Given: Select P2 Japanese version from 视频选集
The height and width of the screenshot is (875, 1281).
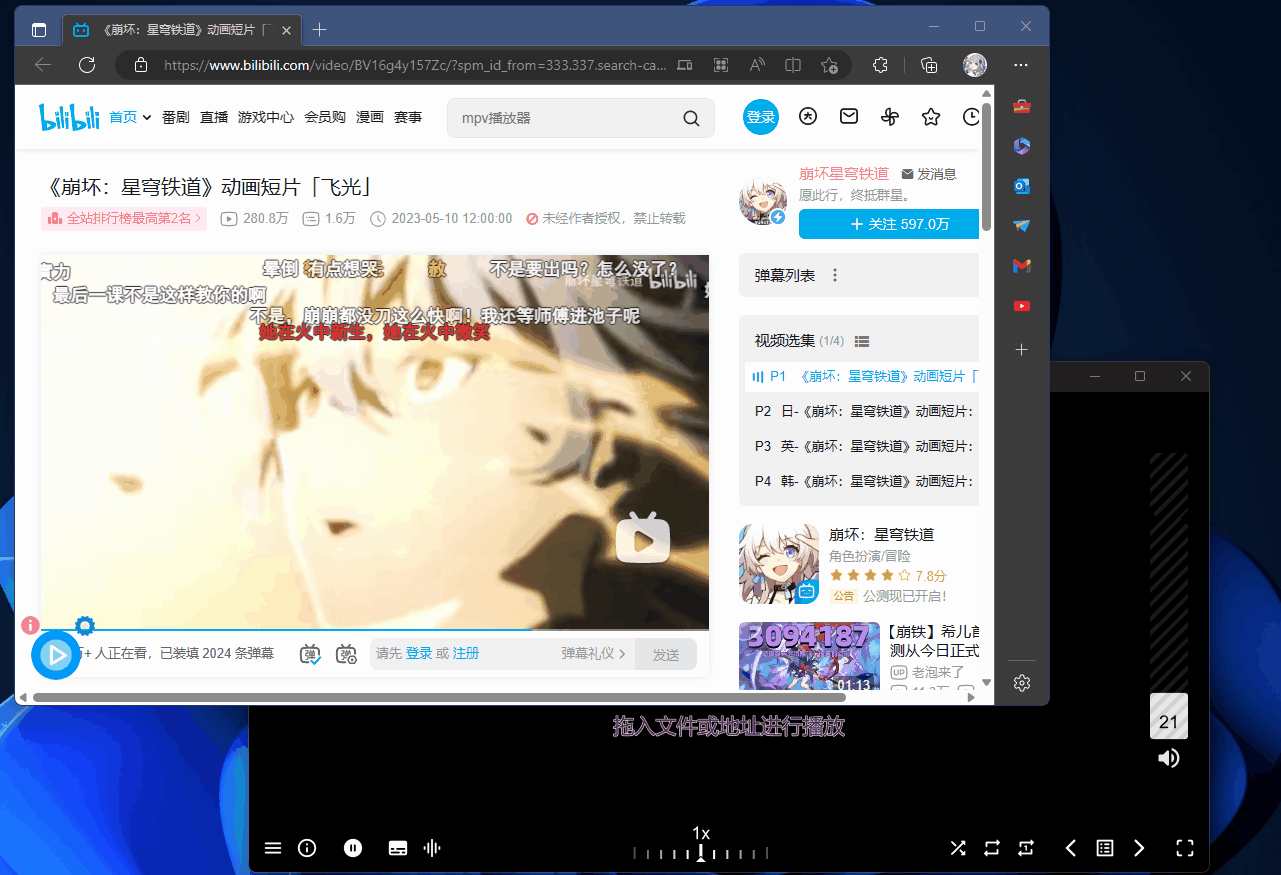Looking at the screenshot, I should tap(860, 411).
